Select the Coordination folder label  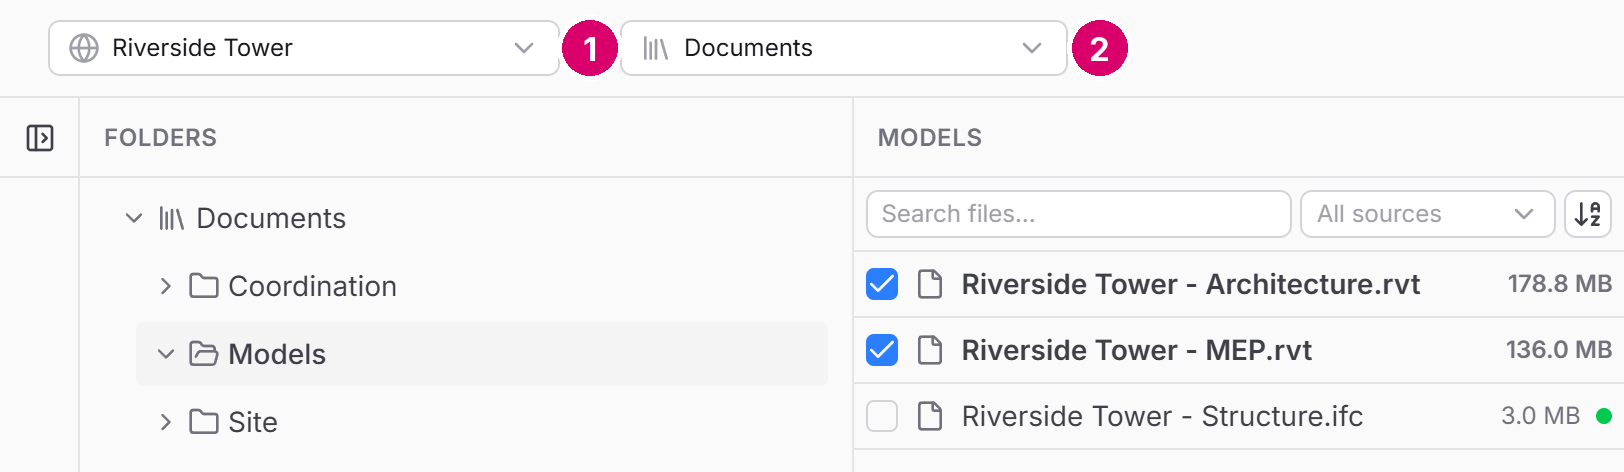pos(313,286)
